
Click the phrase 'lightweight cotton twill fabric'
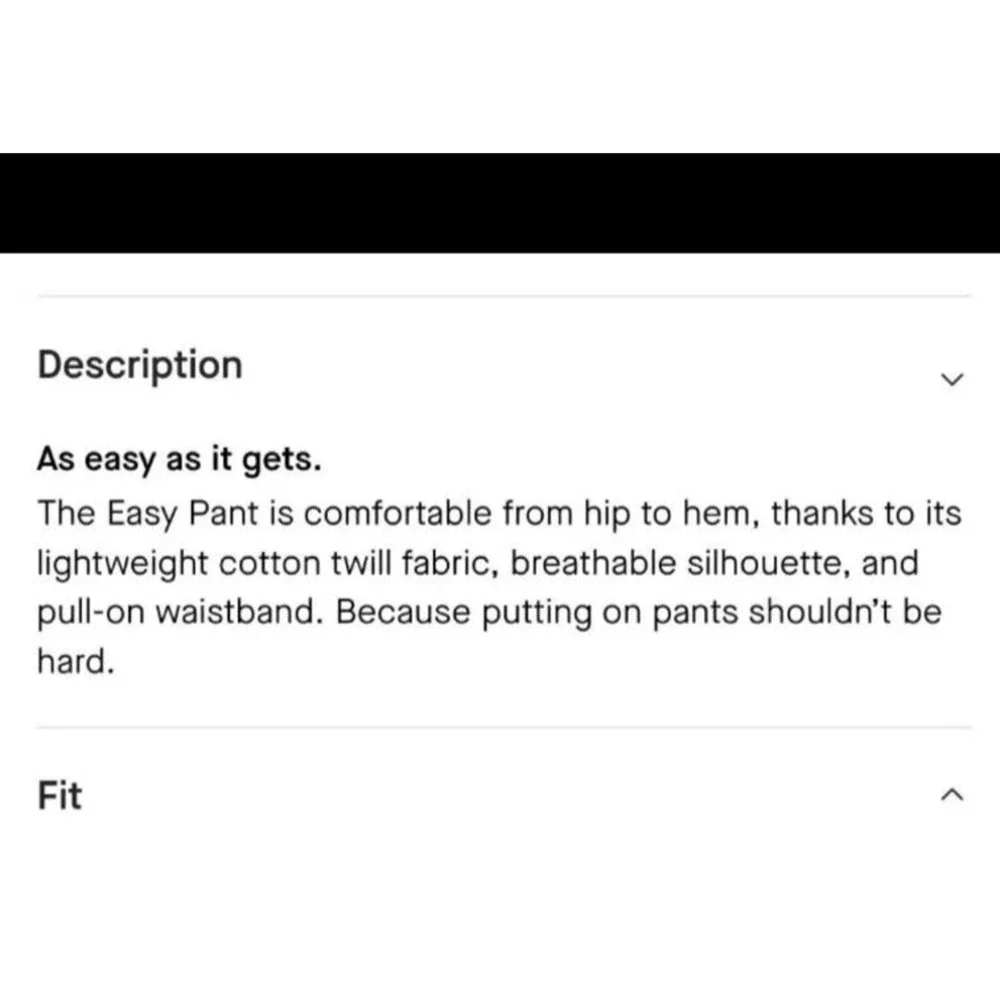click(267, 564)
